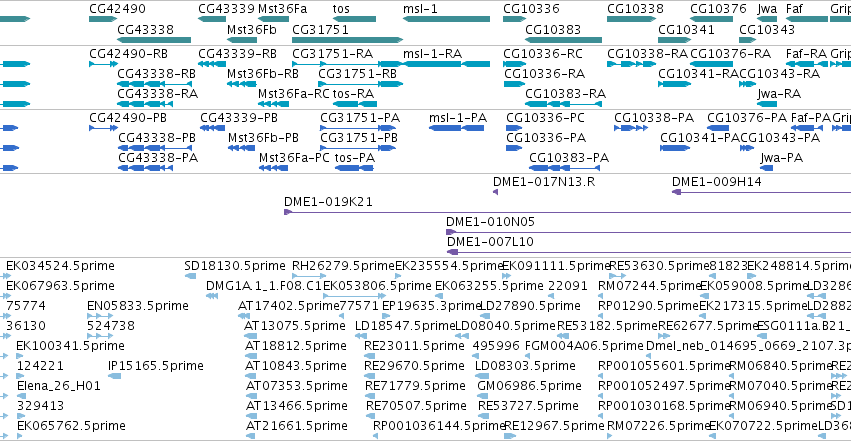Click the 'SD18130.5prime' EST label
Screen dimensions: 851x441
pyautogui.click(x=234, y=266)
